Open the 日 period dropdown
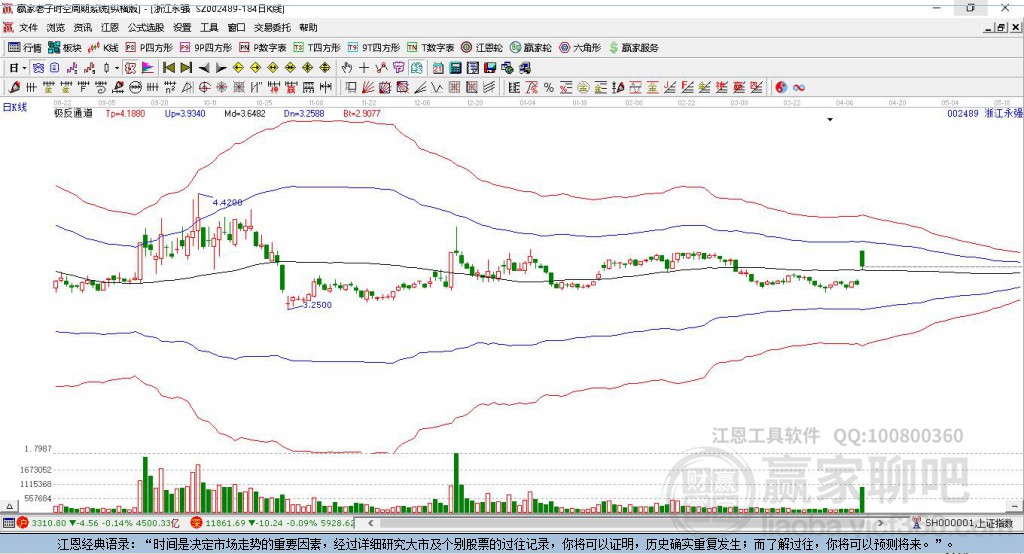 point(18,68)
